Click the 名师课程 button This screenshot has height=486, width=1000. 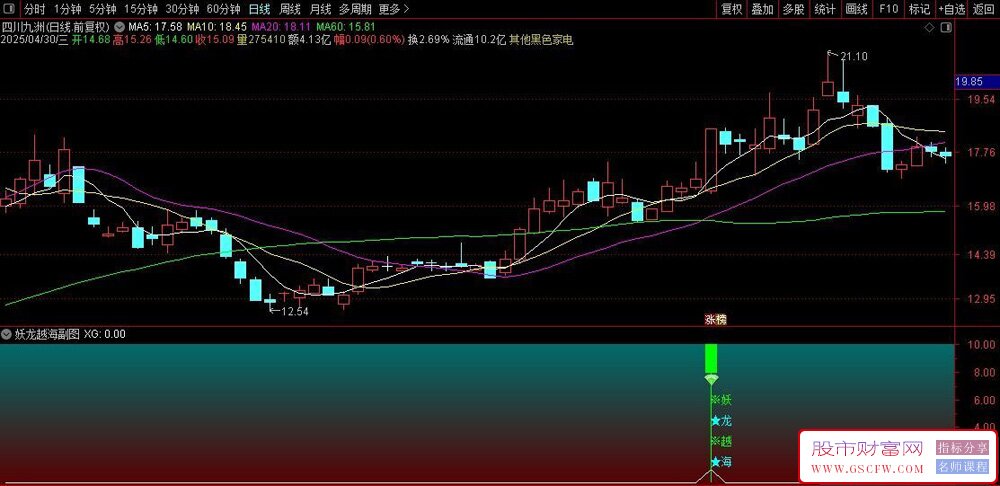point(962,467)
